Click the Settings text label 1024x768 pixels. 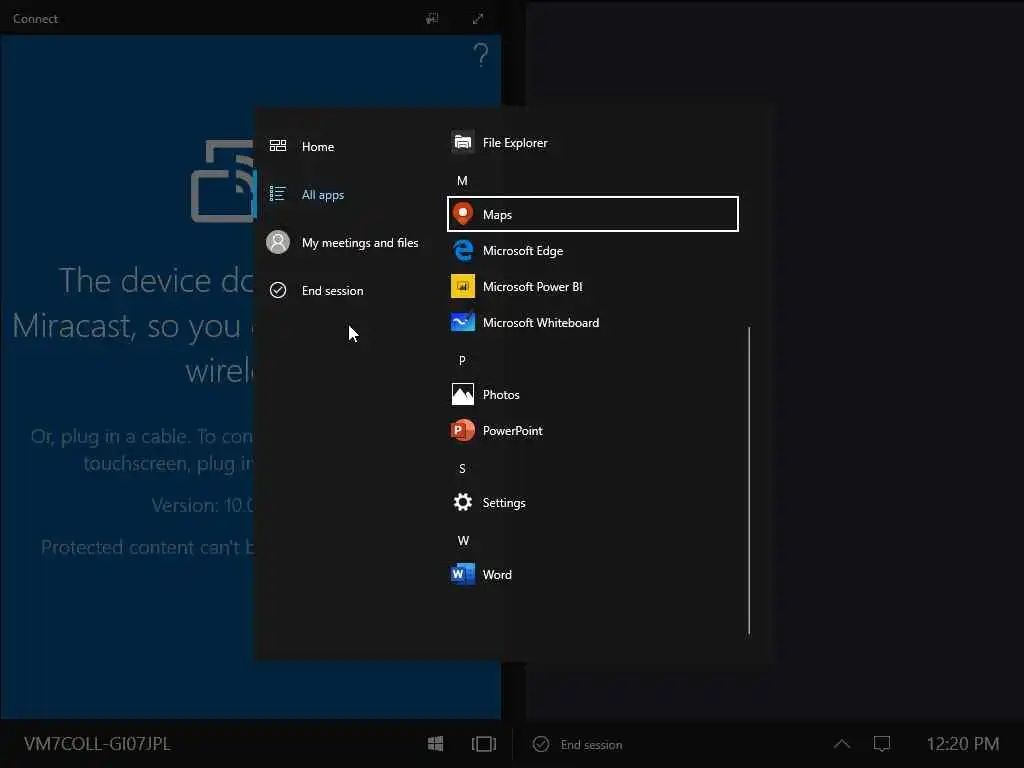pos(504,503)
